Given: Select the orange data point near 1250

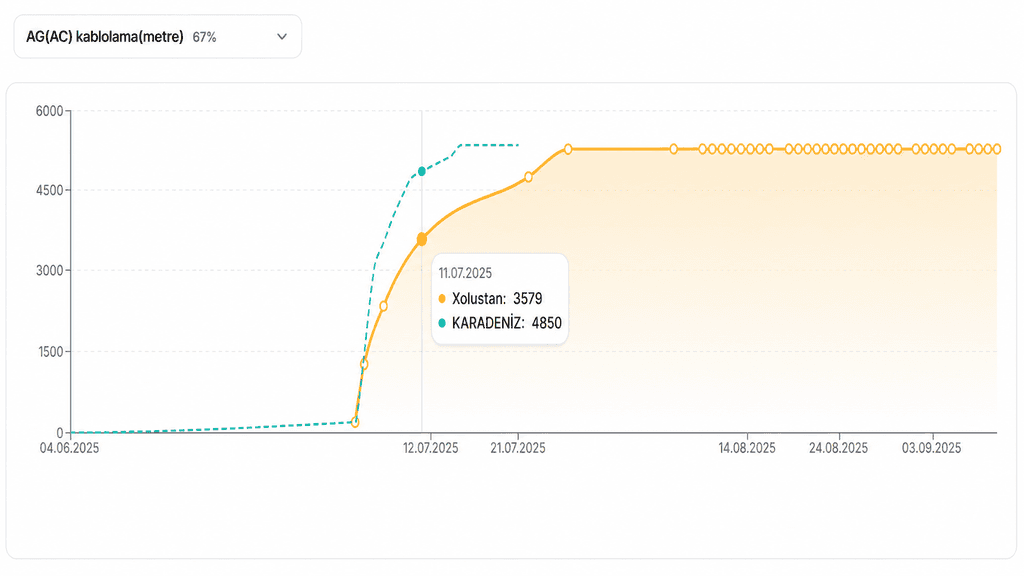Looking at the screenshot, I should (x=364, y=364).
